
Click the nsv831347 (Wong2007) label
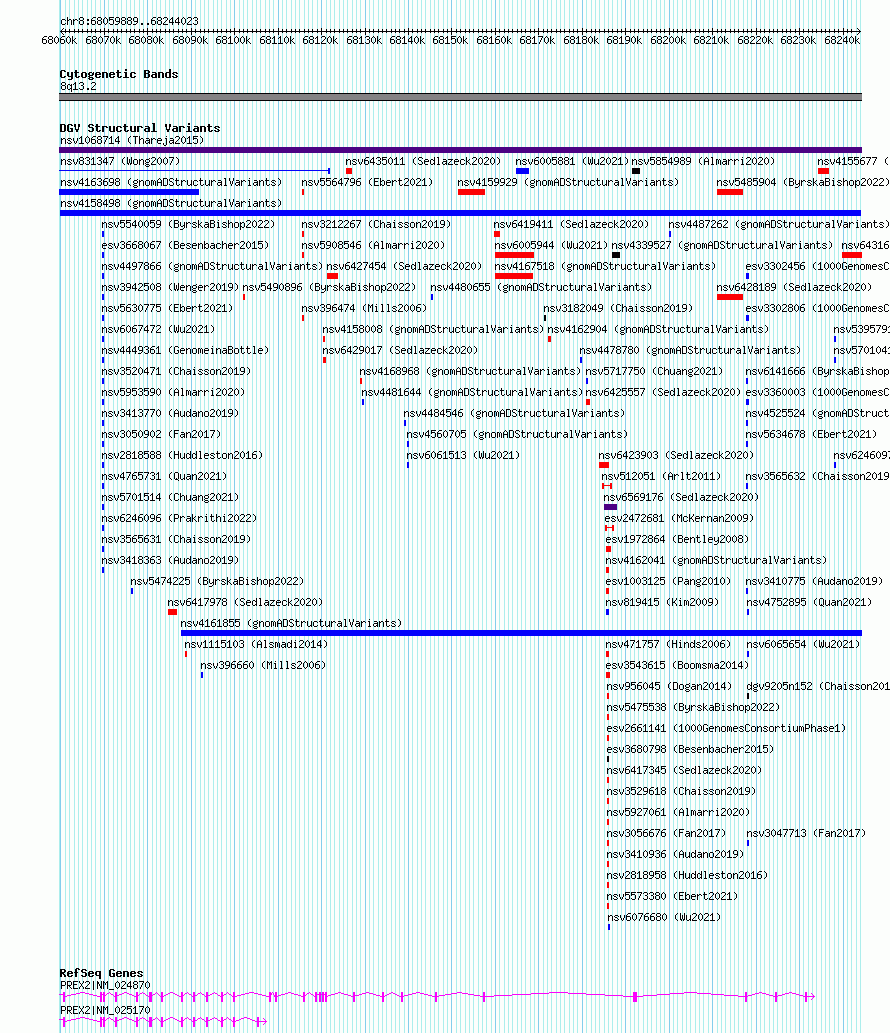pos(120,161)
